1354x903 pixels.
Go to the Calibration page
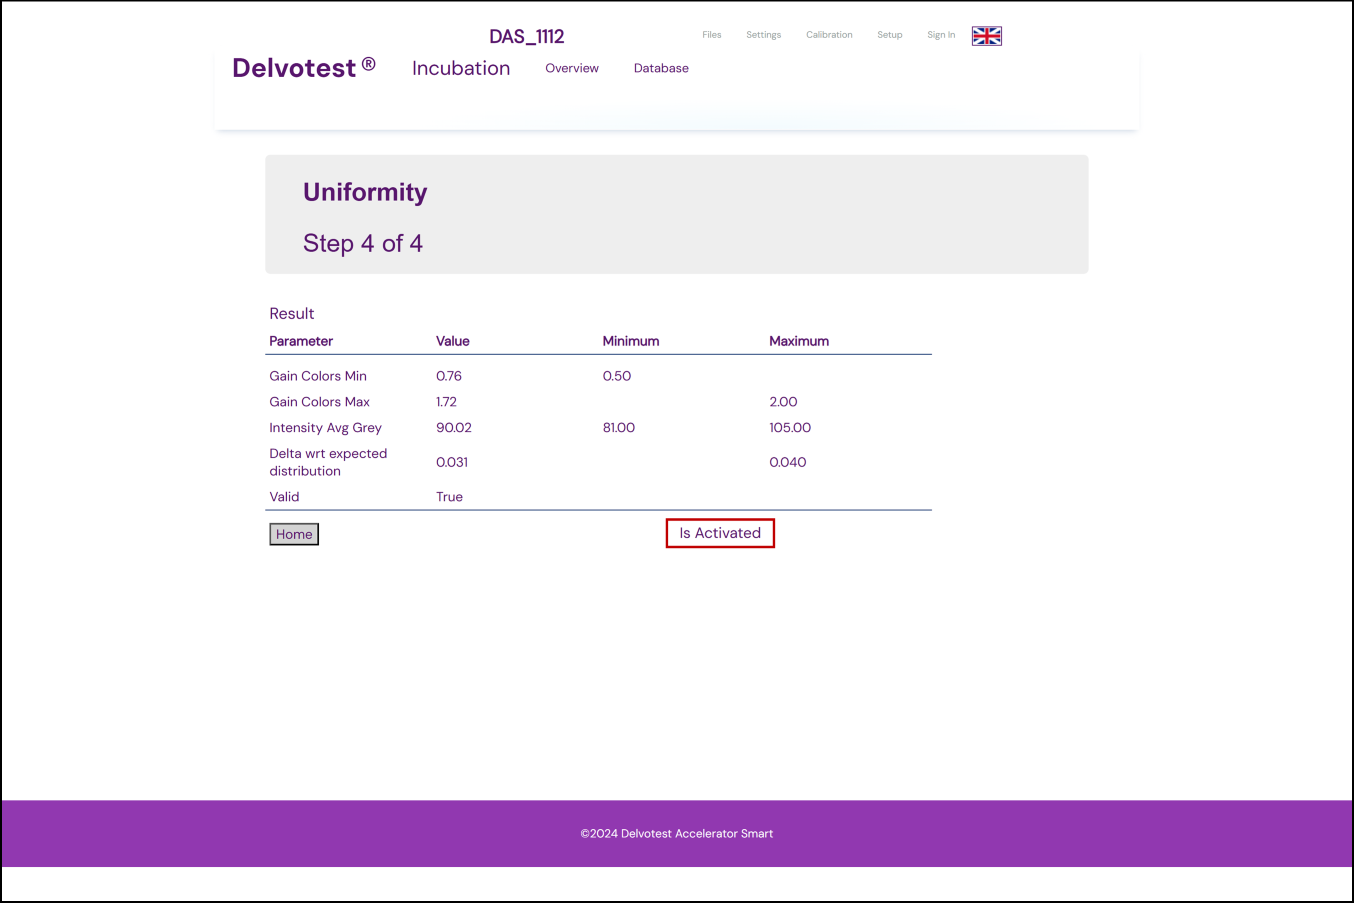(x=829, y=35)
